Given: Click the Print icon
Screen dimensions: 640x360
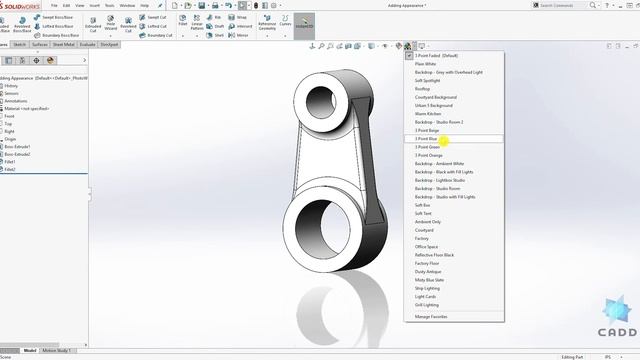Looking at the screenshot, I should [x=215, y=6].
